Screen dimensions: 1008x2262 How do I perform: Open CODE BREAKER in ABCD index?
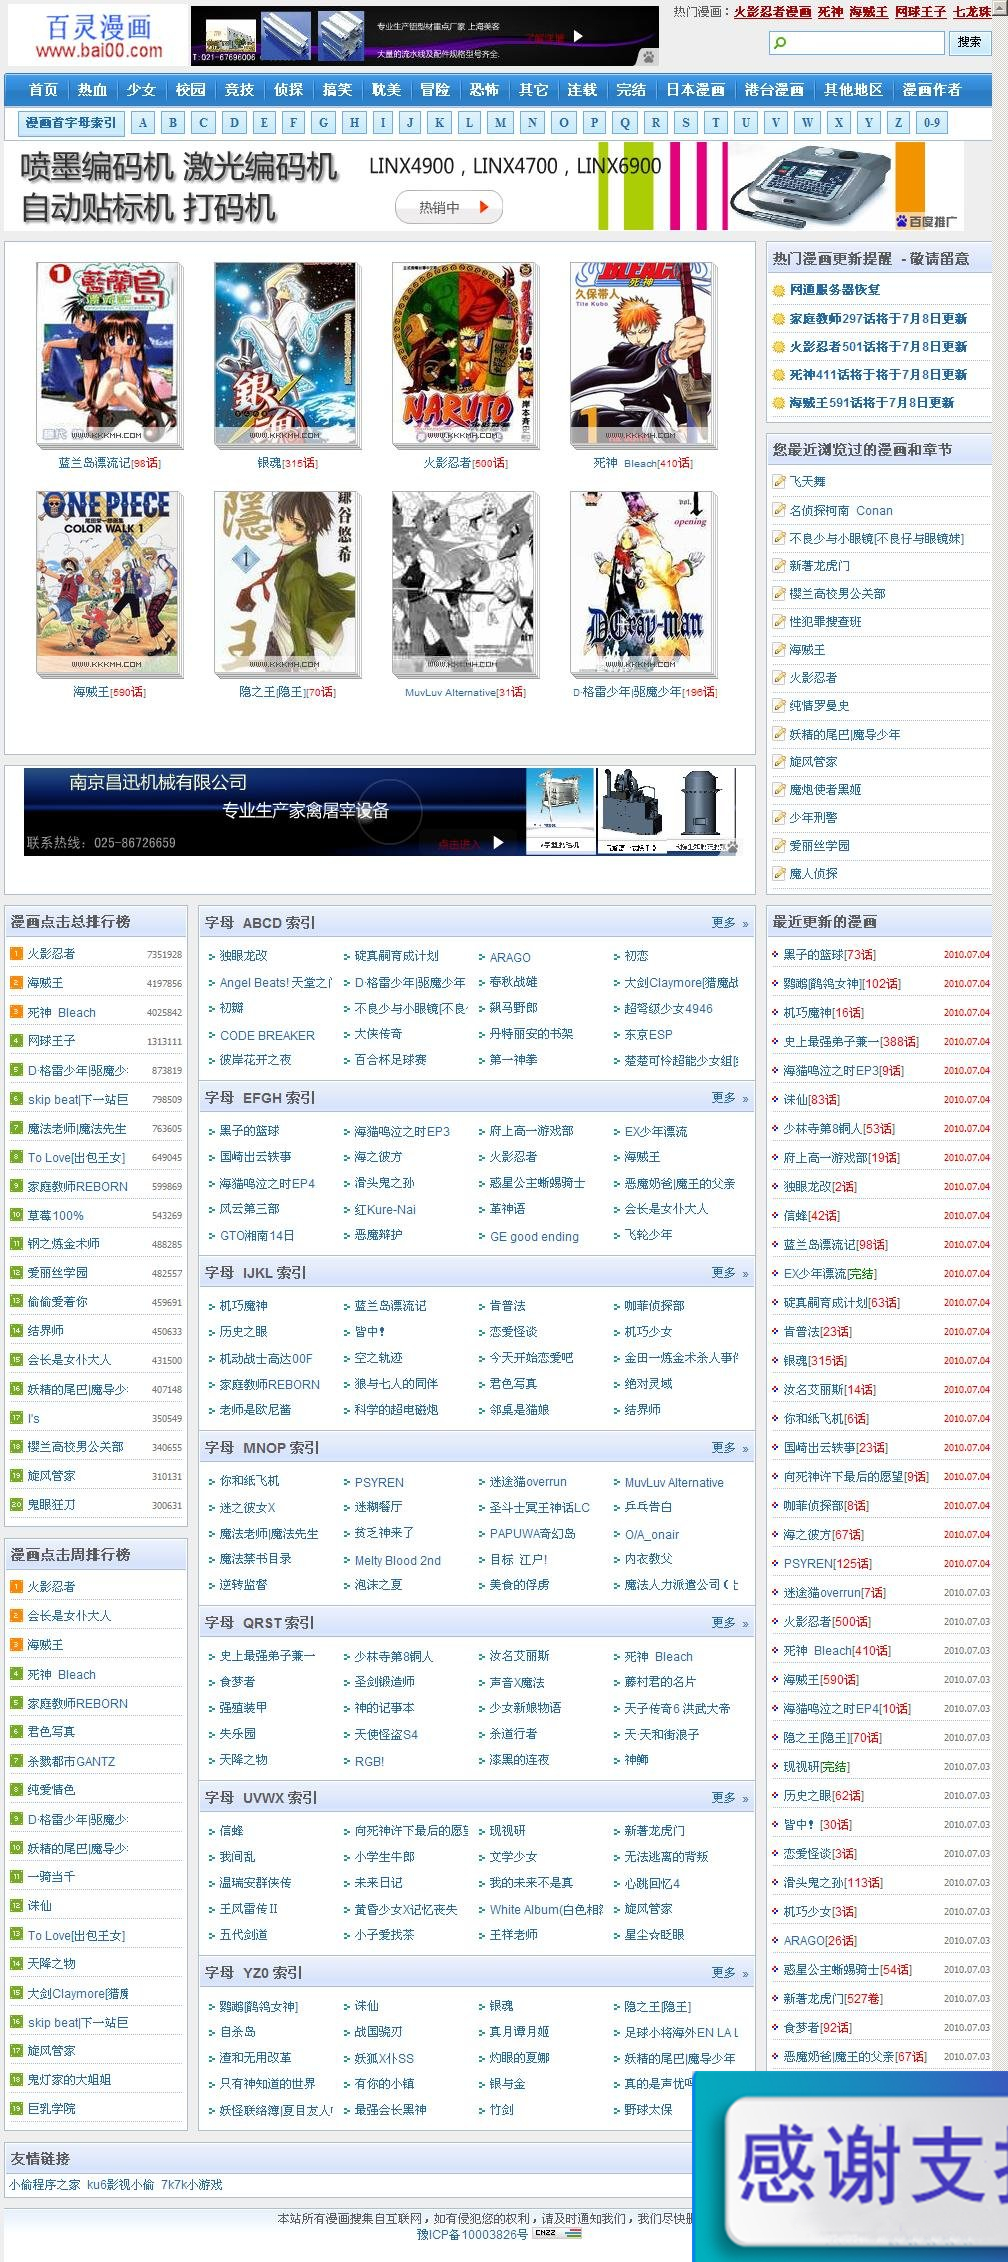[x=267, y=1035]
